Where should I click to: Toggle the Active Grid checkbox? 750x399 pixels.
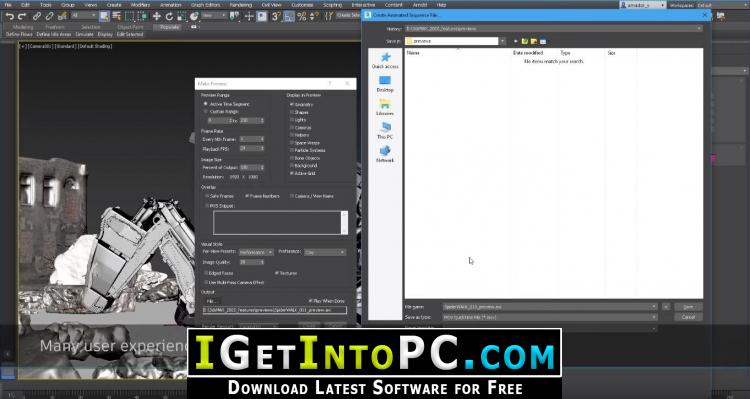(x=292, y=173)
